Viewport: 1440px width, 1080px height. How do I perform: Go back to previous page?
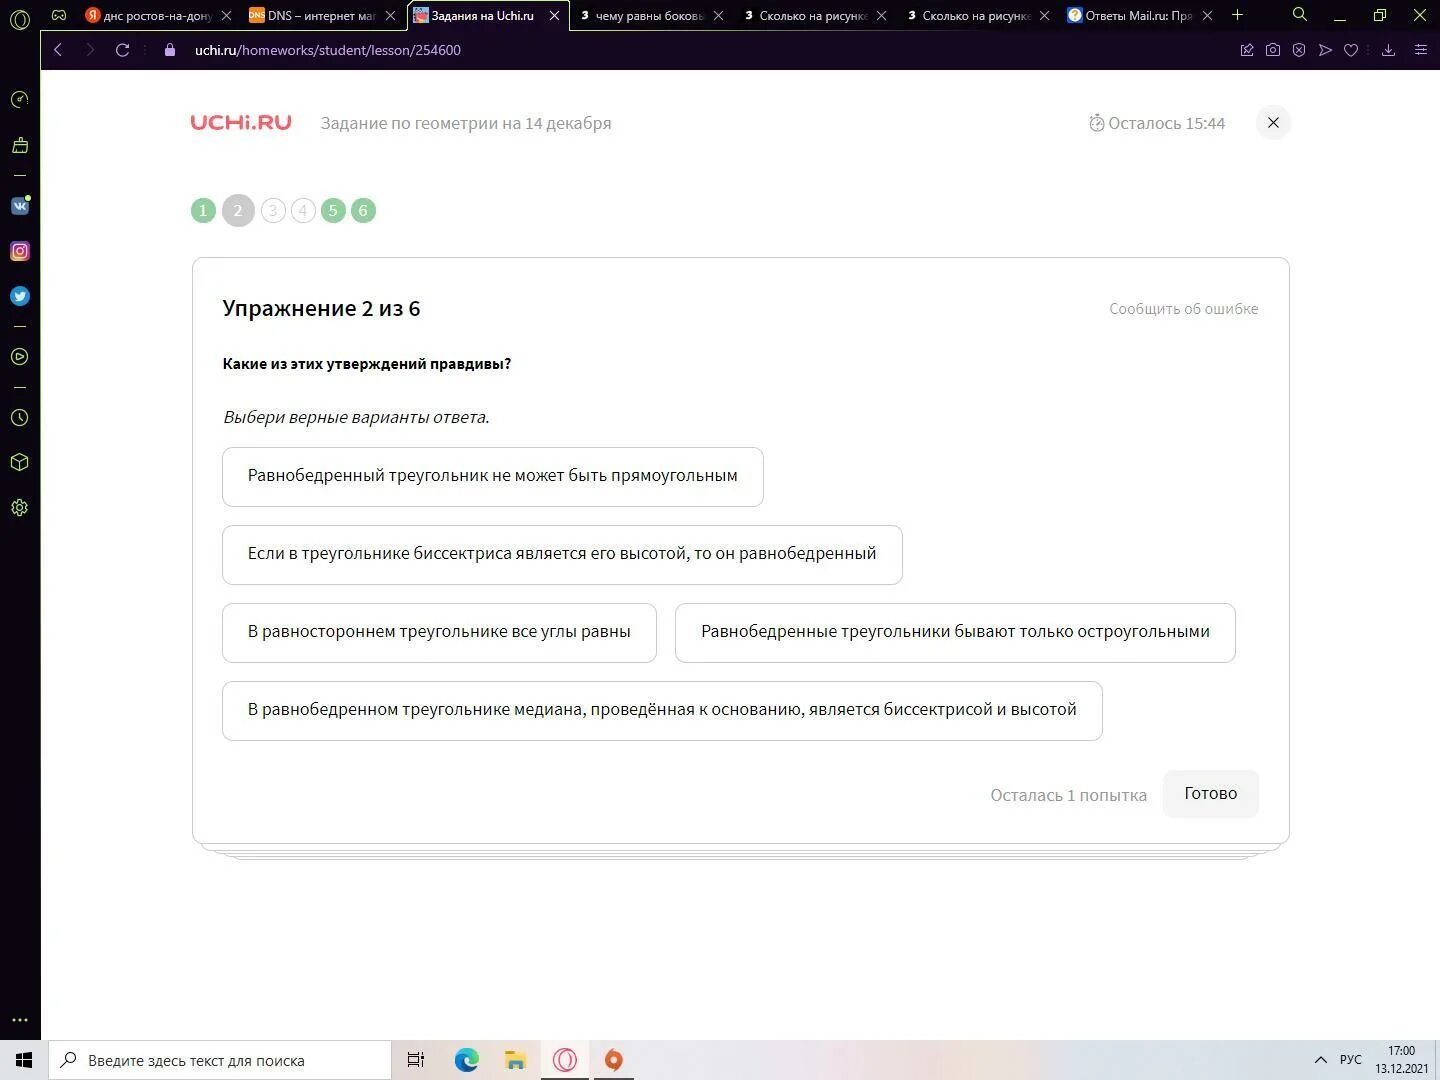click(58, 50)
